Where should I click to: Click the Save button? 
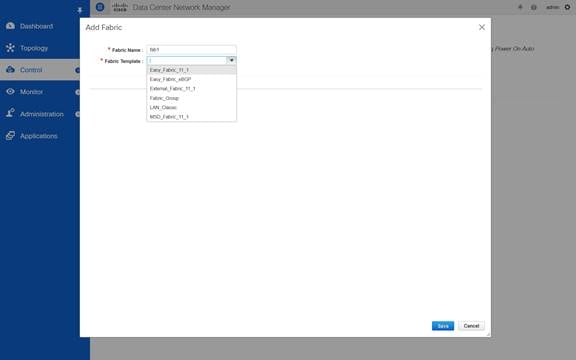(x=443, y=326)
